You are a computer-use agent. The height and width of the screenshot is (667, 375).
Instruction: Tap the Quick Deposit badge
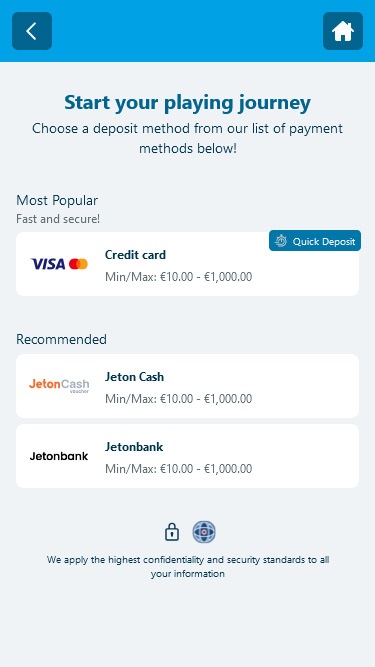coord(315,241)
